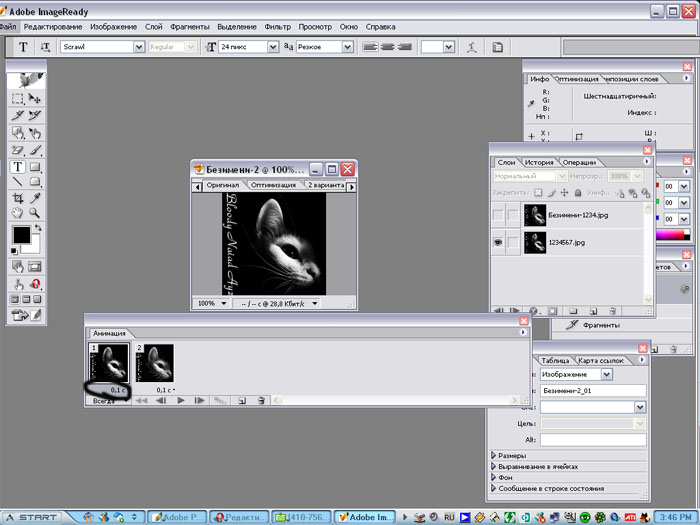Delete the selected animation frame
The height and width of the screenshot is (525, 700).
(x=262, y=400)
